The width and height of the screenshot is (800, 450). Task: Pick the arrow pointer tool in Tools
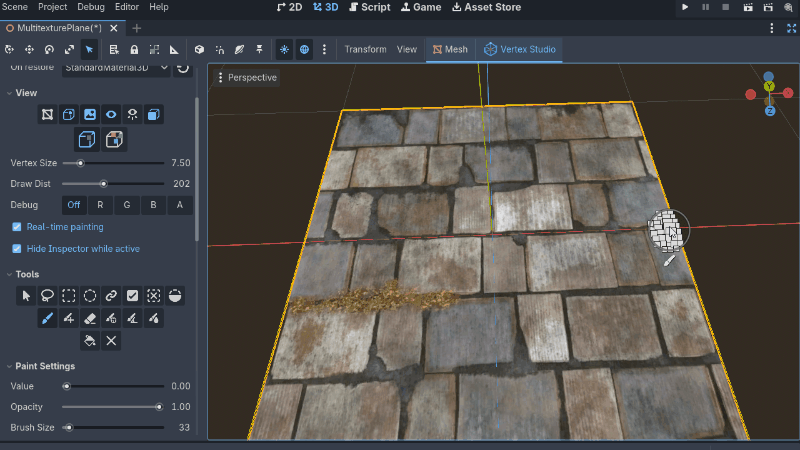pos(26,295)
